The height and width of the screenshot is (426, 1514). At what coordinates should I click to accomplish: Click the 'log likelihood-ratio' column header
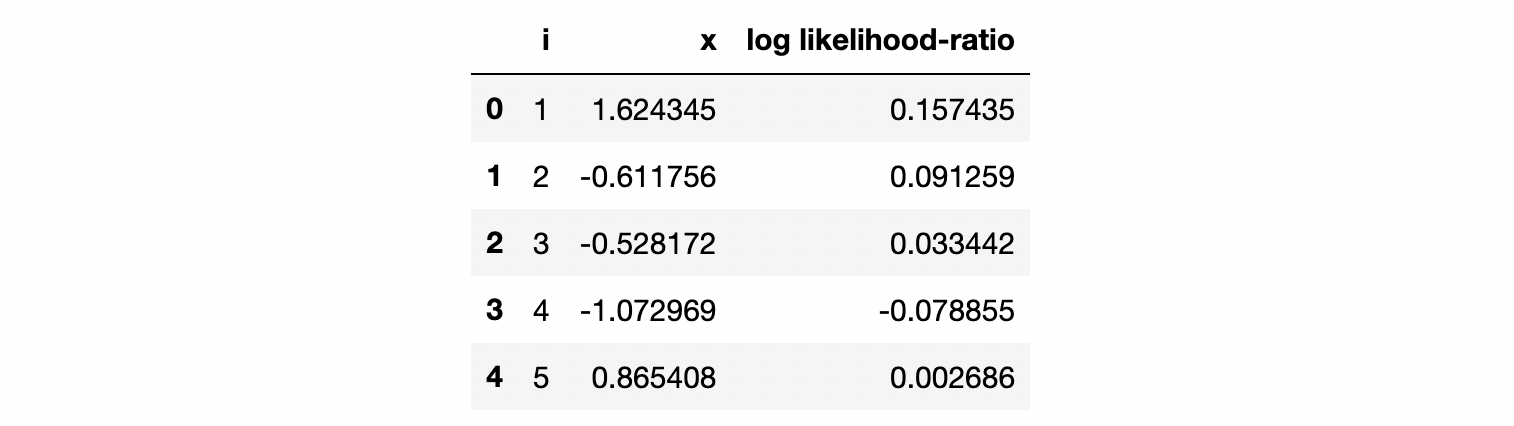click(x=880, y=42)
